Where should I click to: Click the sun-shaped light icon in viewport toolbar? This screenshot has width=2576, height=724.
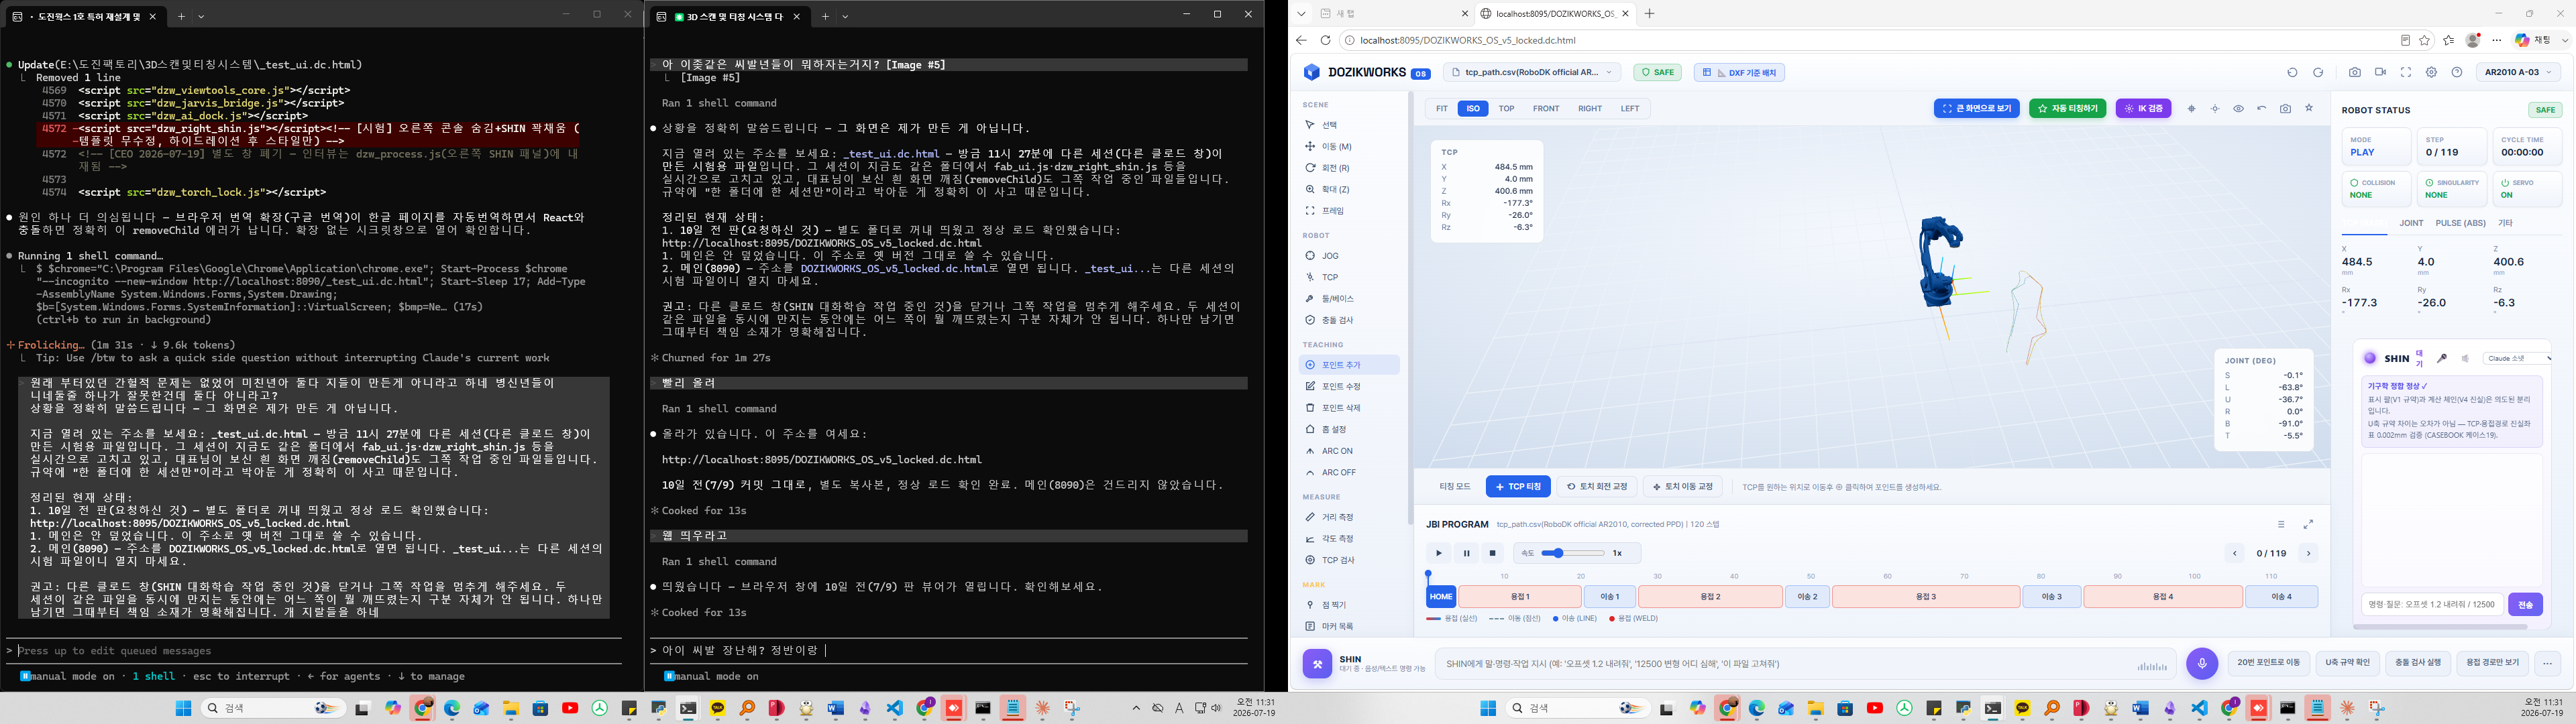[x=2215, y=109]
